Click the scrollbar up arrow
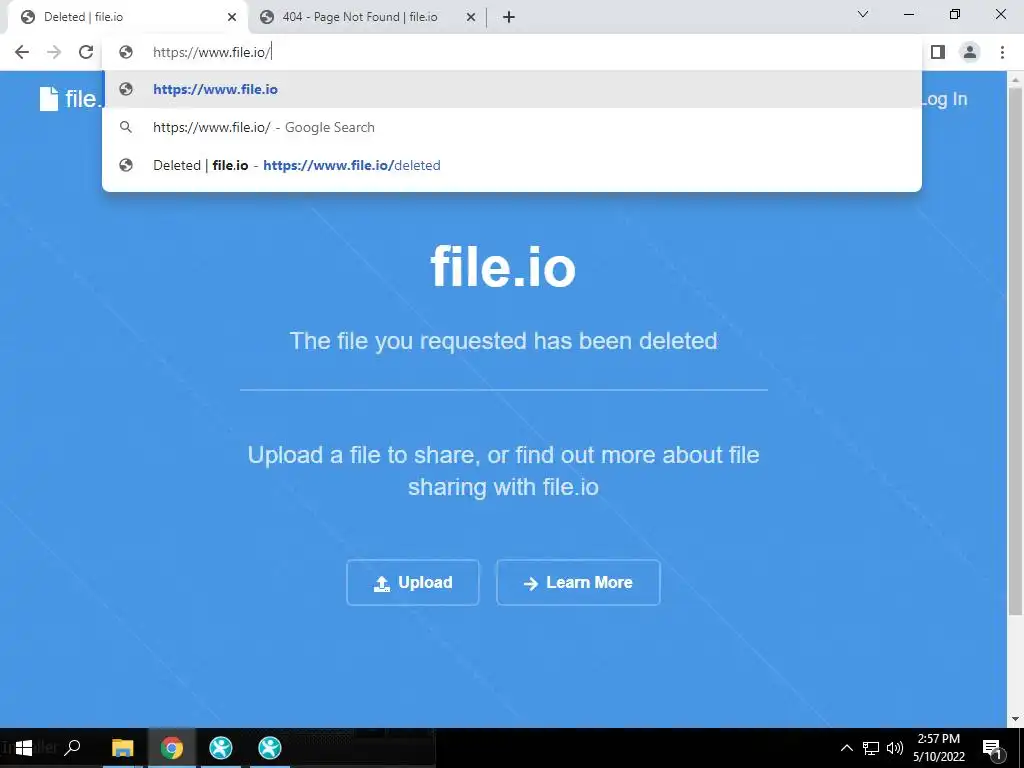The height and width of the screenshot is (768, 1024). (x=1015, y=79)
